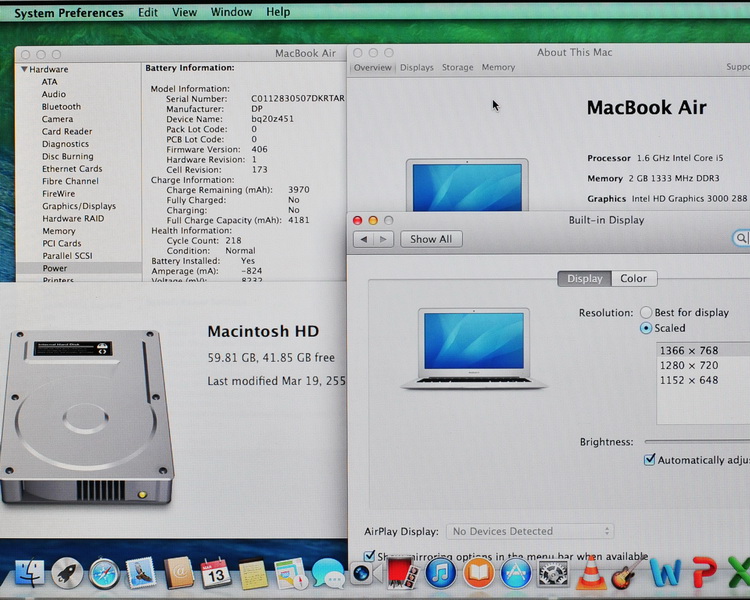
Task: Toggle Show mirroring options checkbox
Action: [x=369, y=556]
